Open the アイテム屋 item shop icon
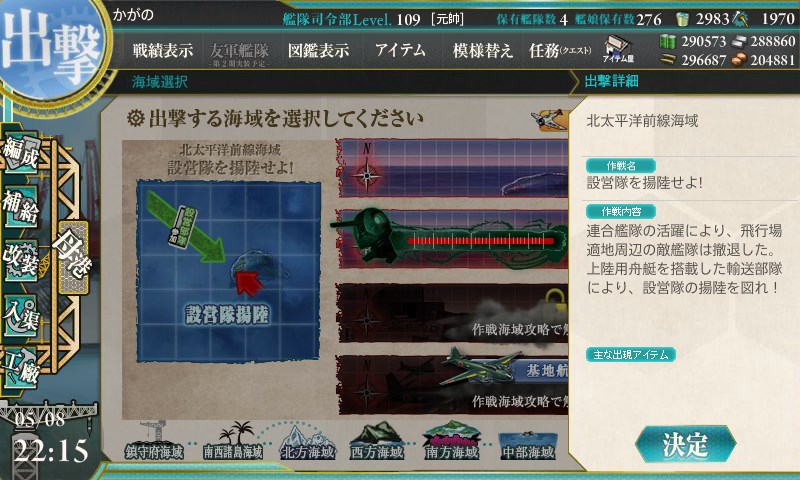Viewport: 800px width, 480px height. click(x=618, y=49)
